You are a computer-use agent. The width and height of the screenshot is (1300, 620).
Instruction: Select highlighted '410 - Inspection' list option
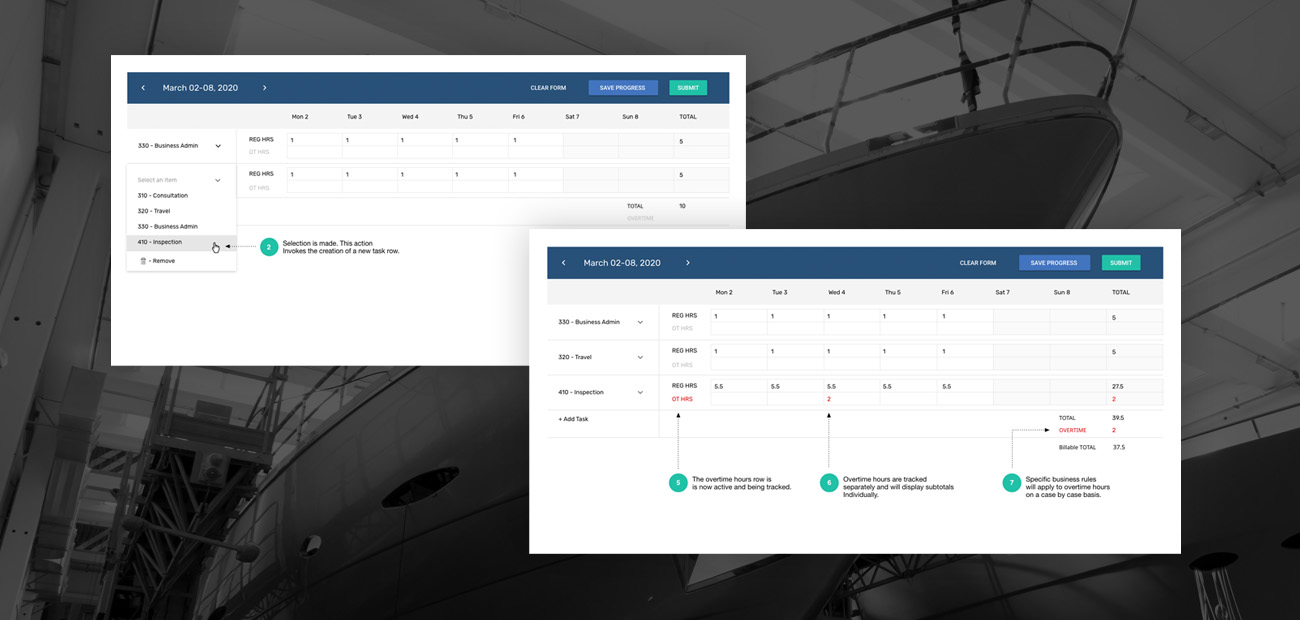click(160, 242)
